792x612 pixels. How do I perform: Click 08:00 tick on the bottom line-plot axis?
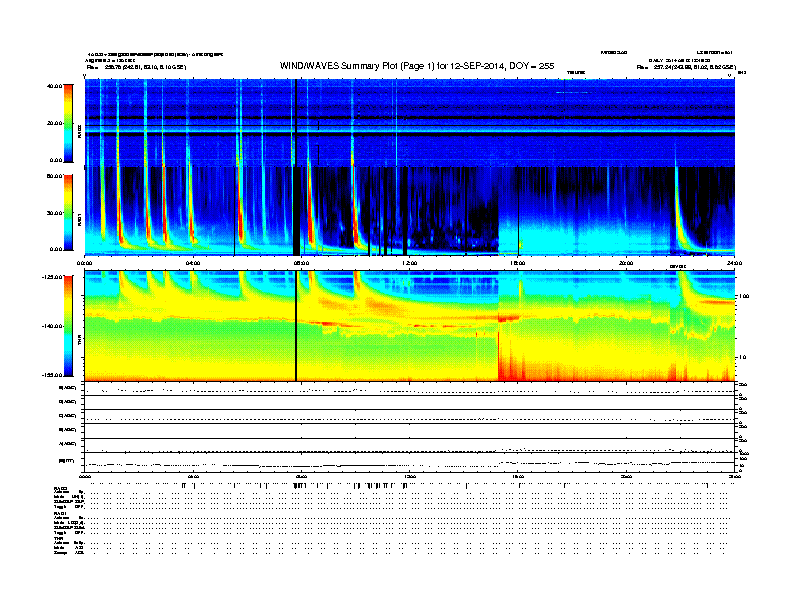tap(301, 476)
